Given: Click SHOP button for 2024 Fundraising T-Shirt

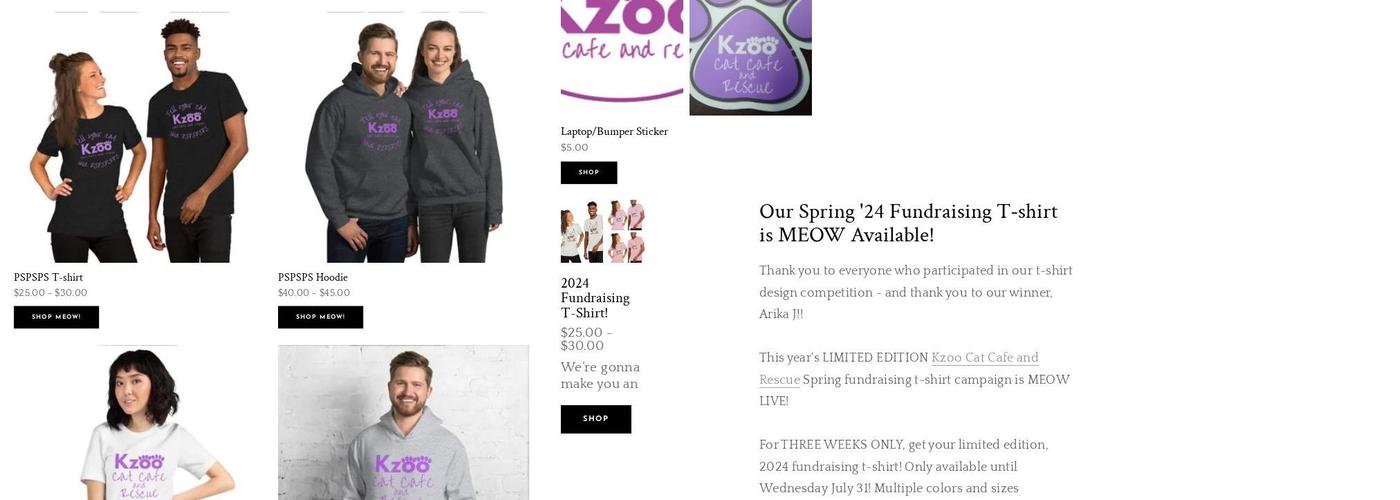Looking at the screenshot, I should pyautogui.click(x=596, y=419).
